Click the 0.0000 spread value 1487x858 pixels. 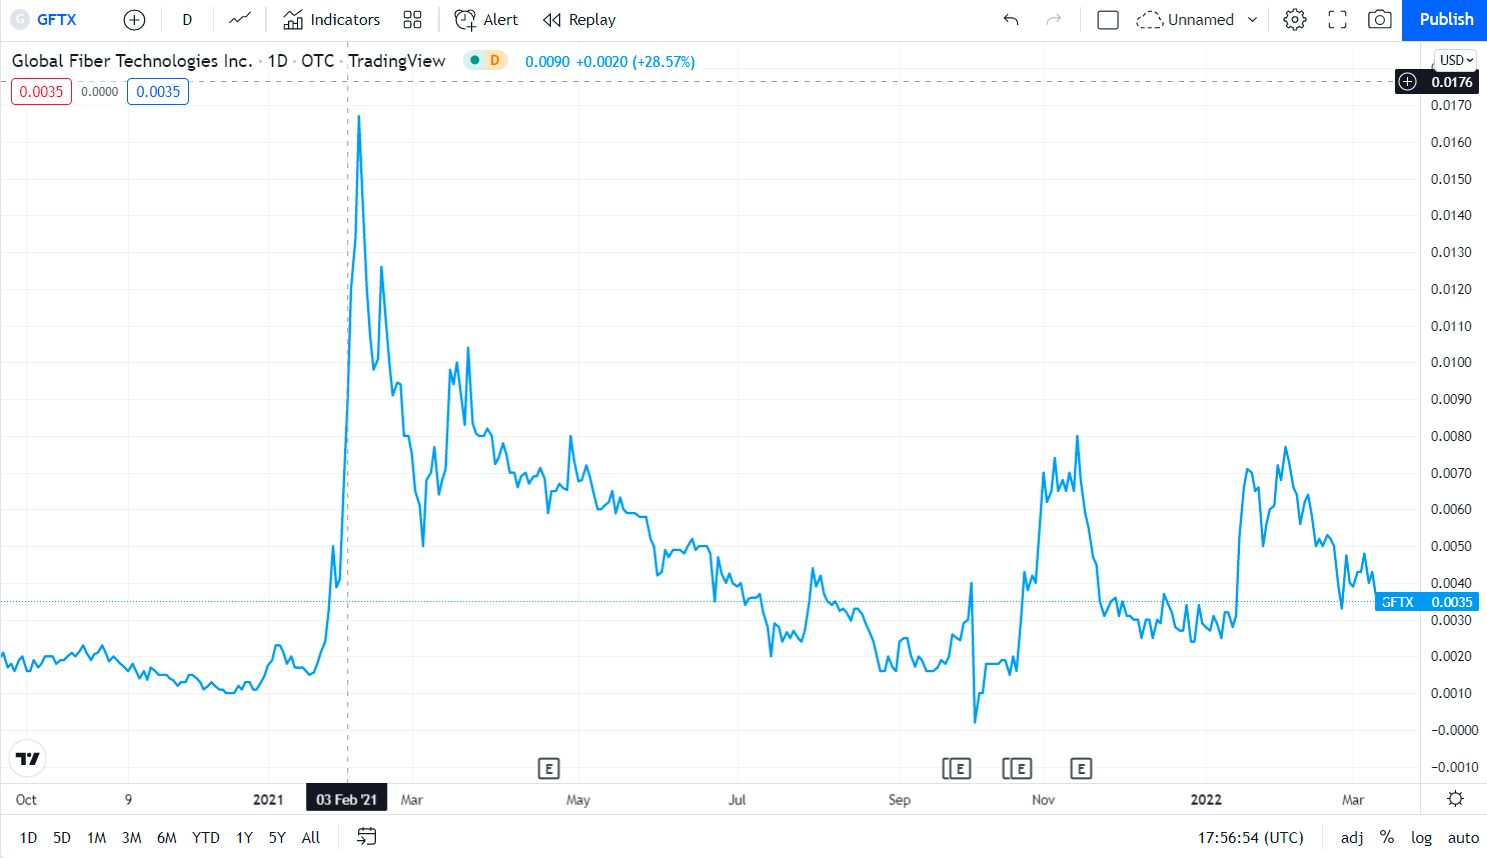click(x=99, y=92)
